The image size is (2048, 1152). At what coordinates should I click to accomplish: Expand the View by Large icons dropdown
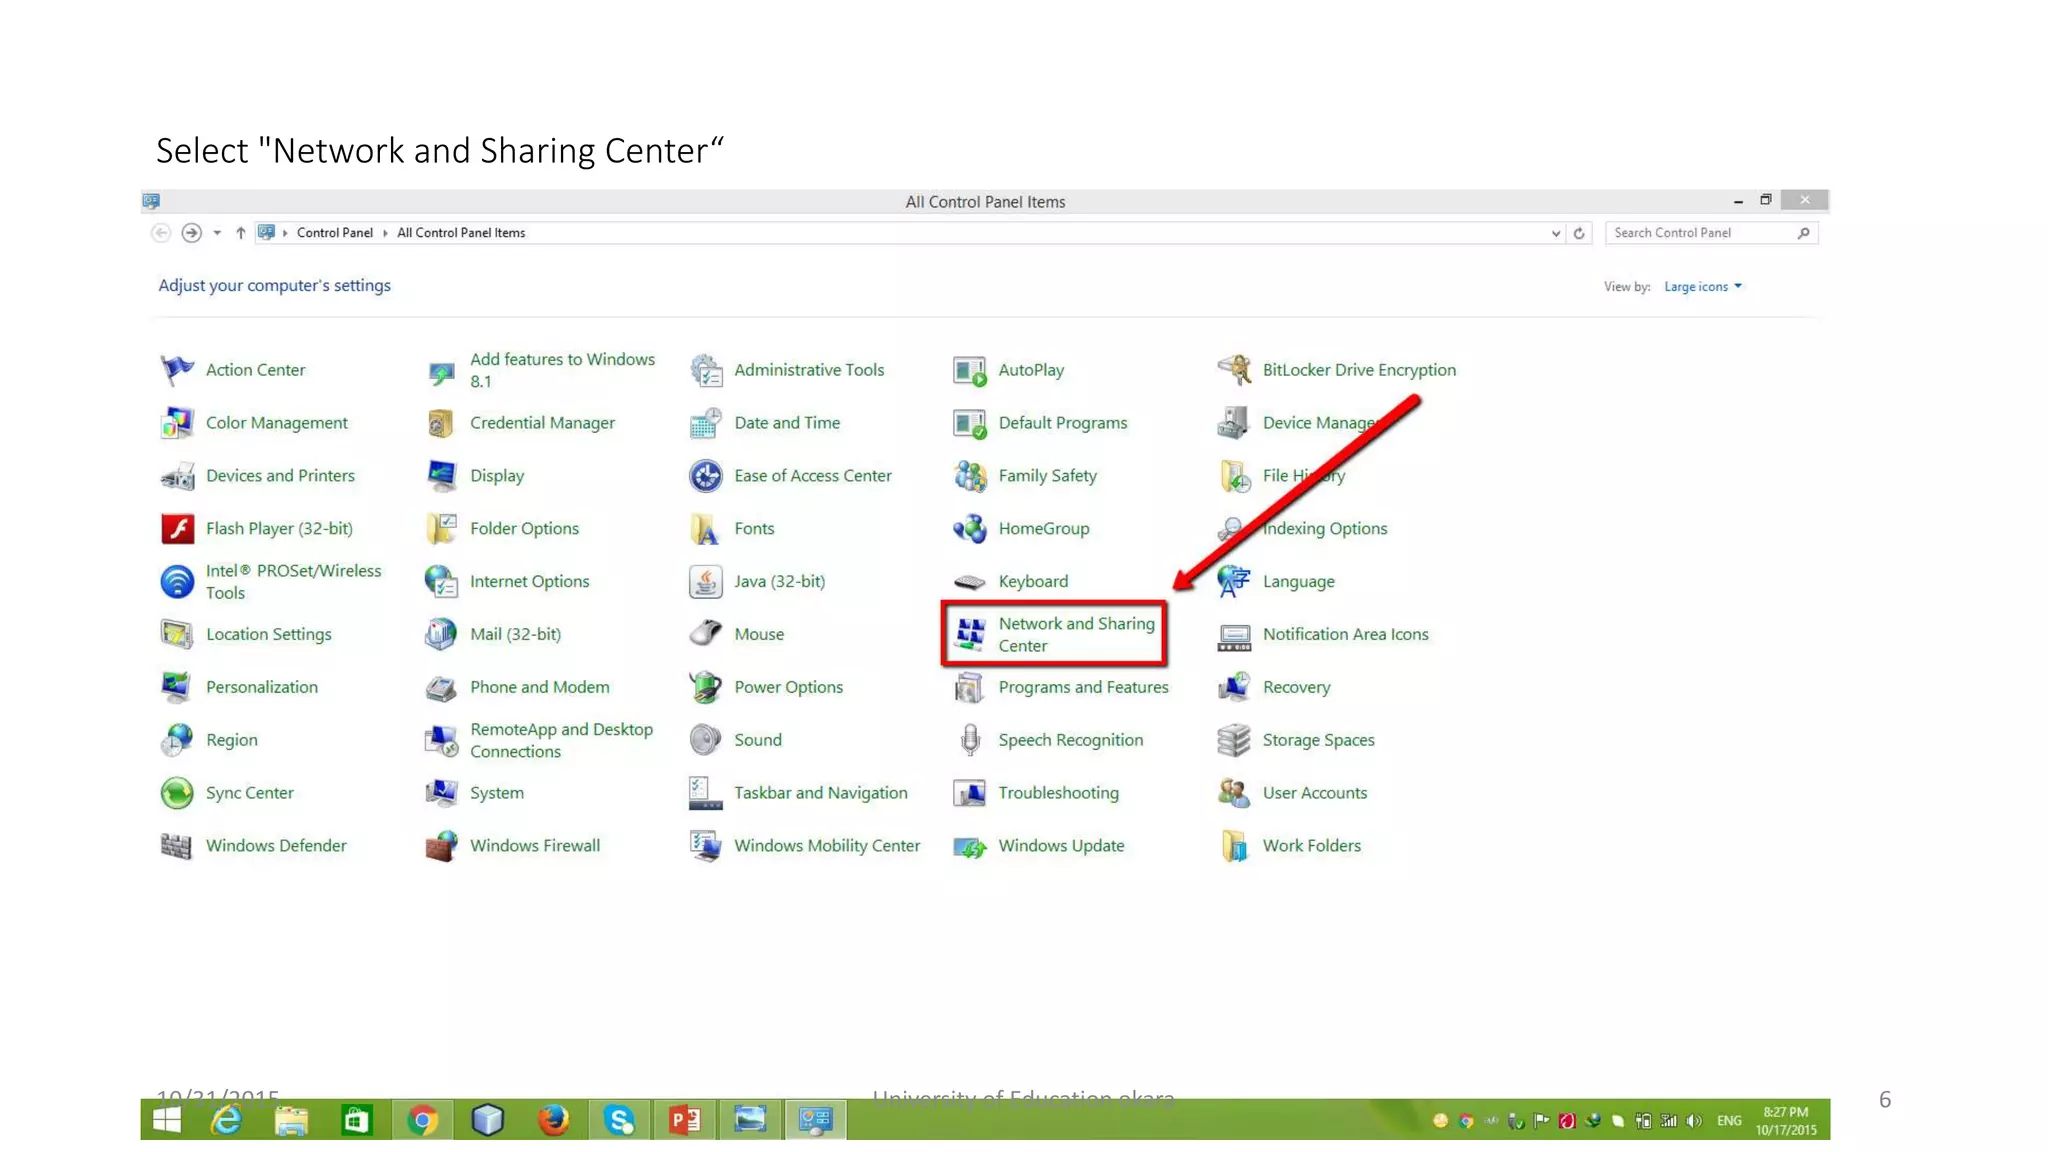click(1703, 287)
